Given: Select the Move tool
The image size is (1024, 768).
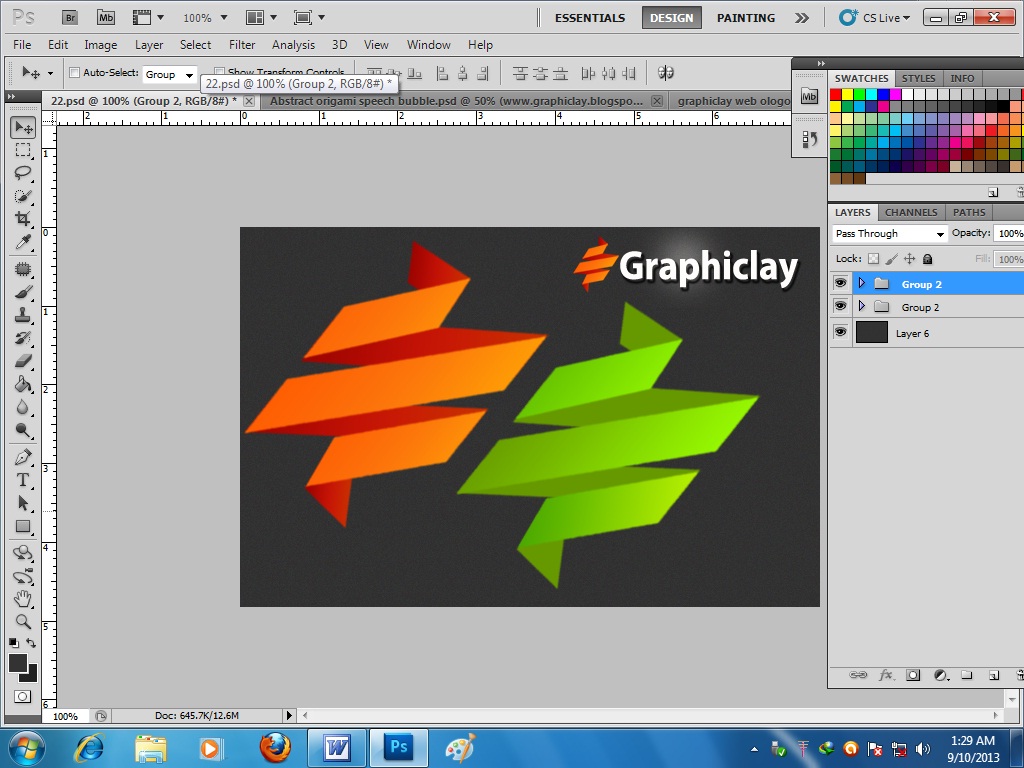Looking at the screenshot, I should [23, 127].
